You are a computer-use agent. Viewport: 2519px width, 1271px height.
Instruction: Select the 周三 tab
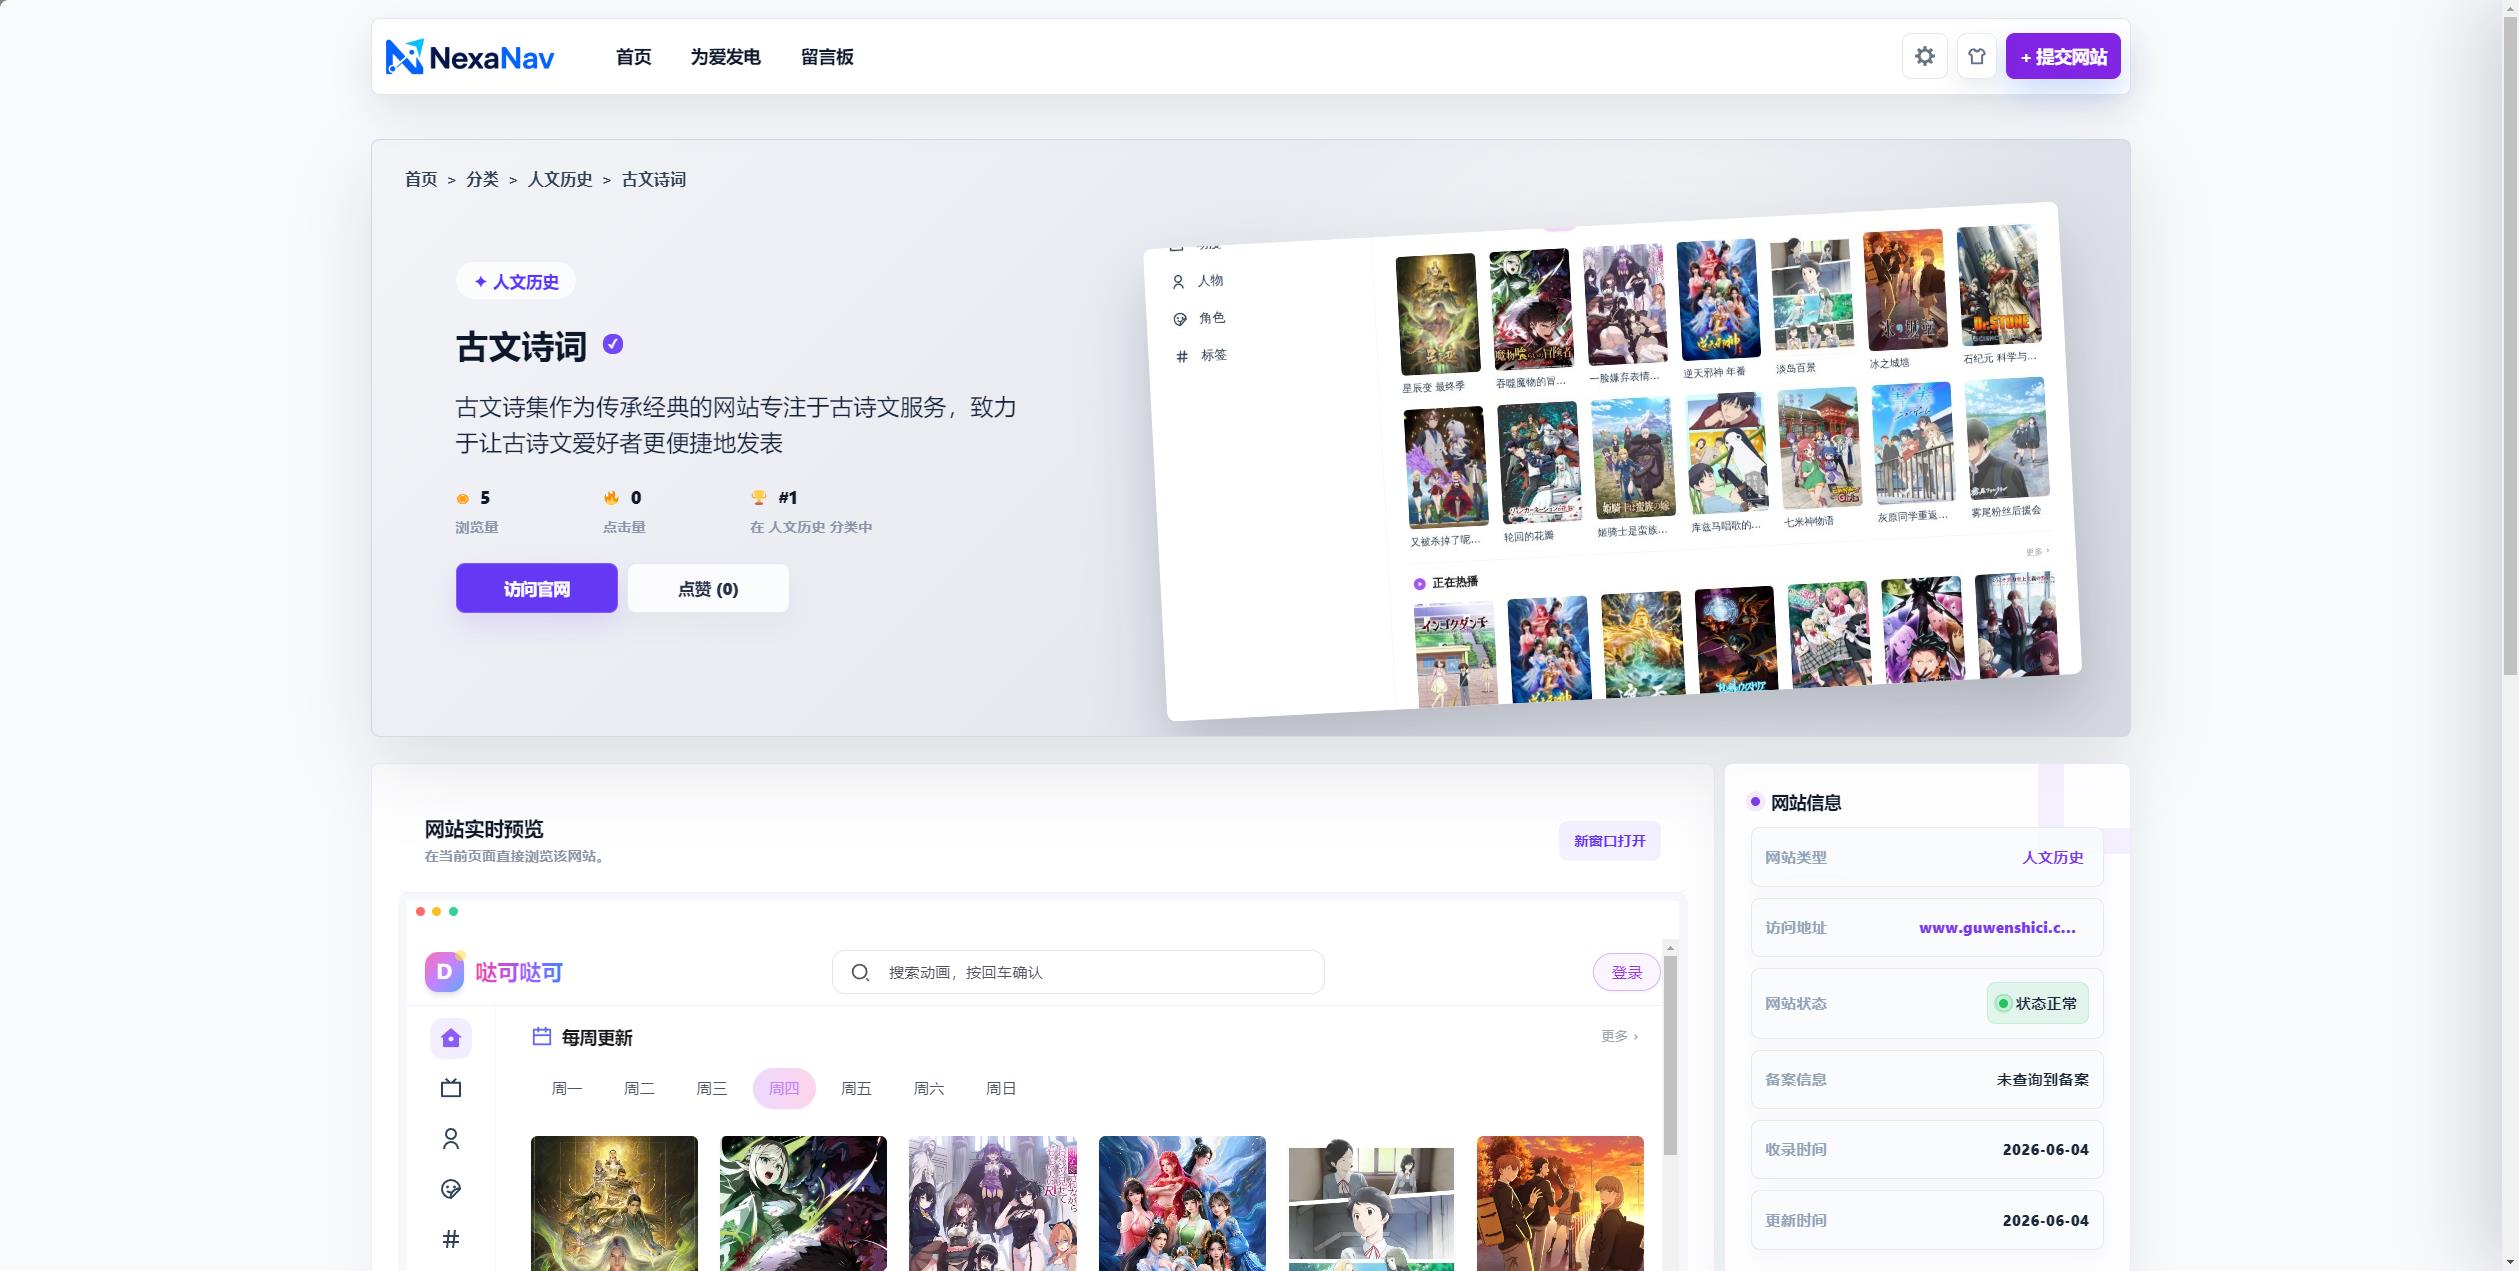712,1088
